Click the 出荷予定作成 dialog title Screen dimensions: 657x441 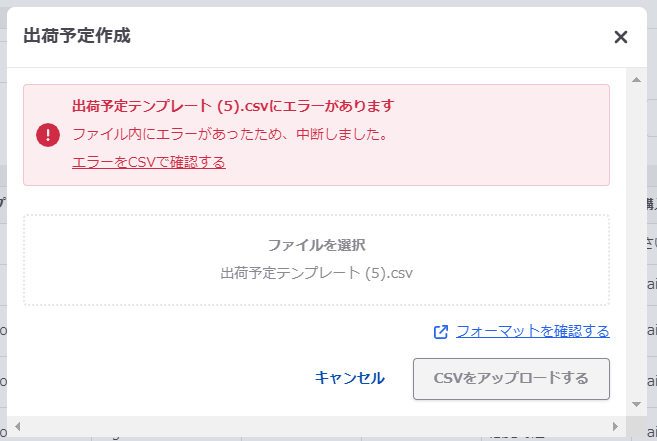tap(76, 37)
